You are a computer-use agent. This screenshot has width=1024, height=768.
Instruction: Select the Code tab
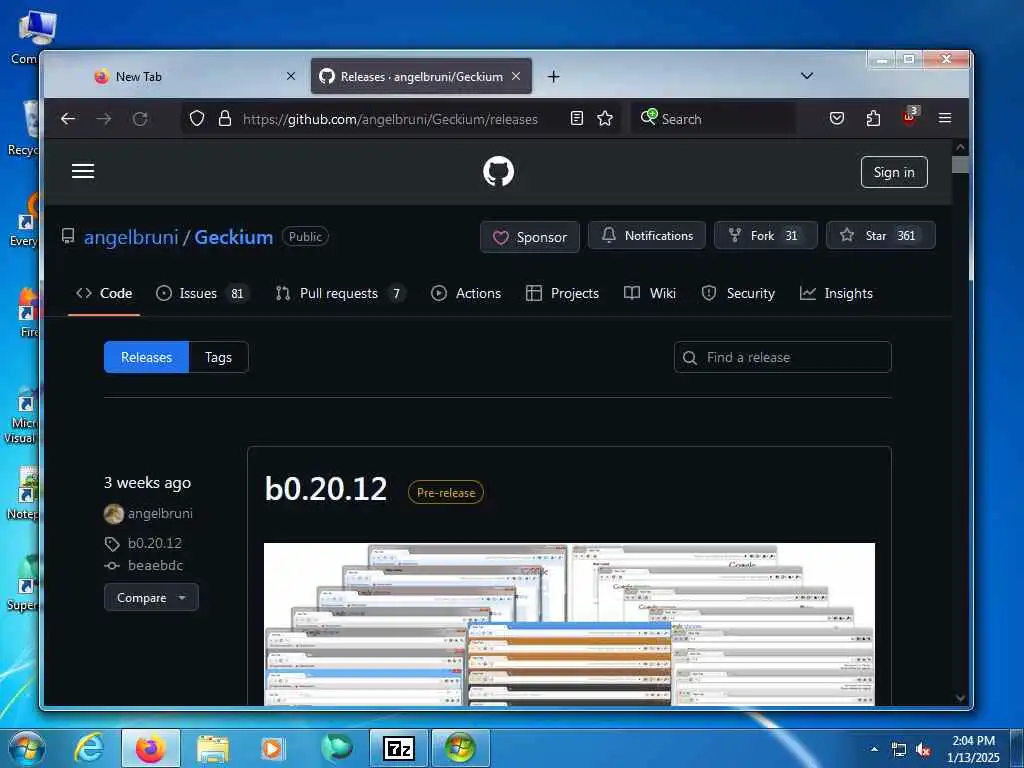(x=104, y=293)
